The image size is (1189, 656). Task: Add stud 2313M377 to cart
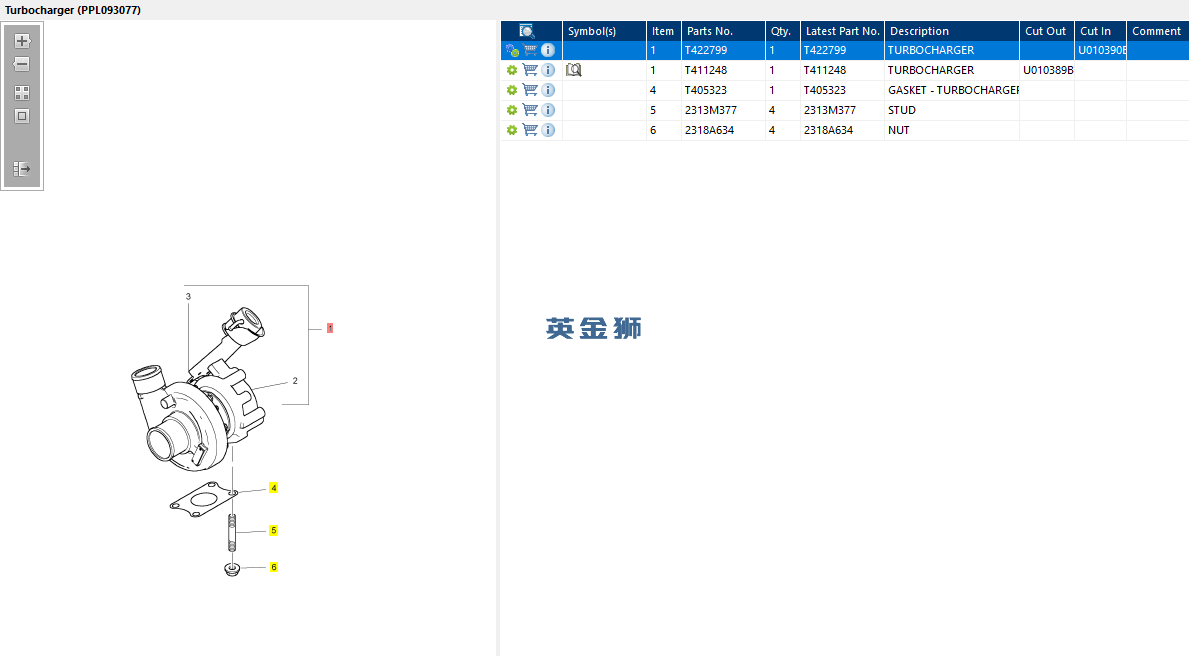(530, 110)
